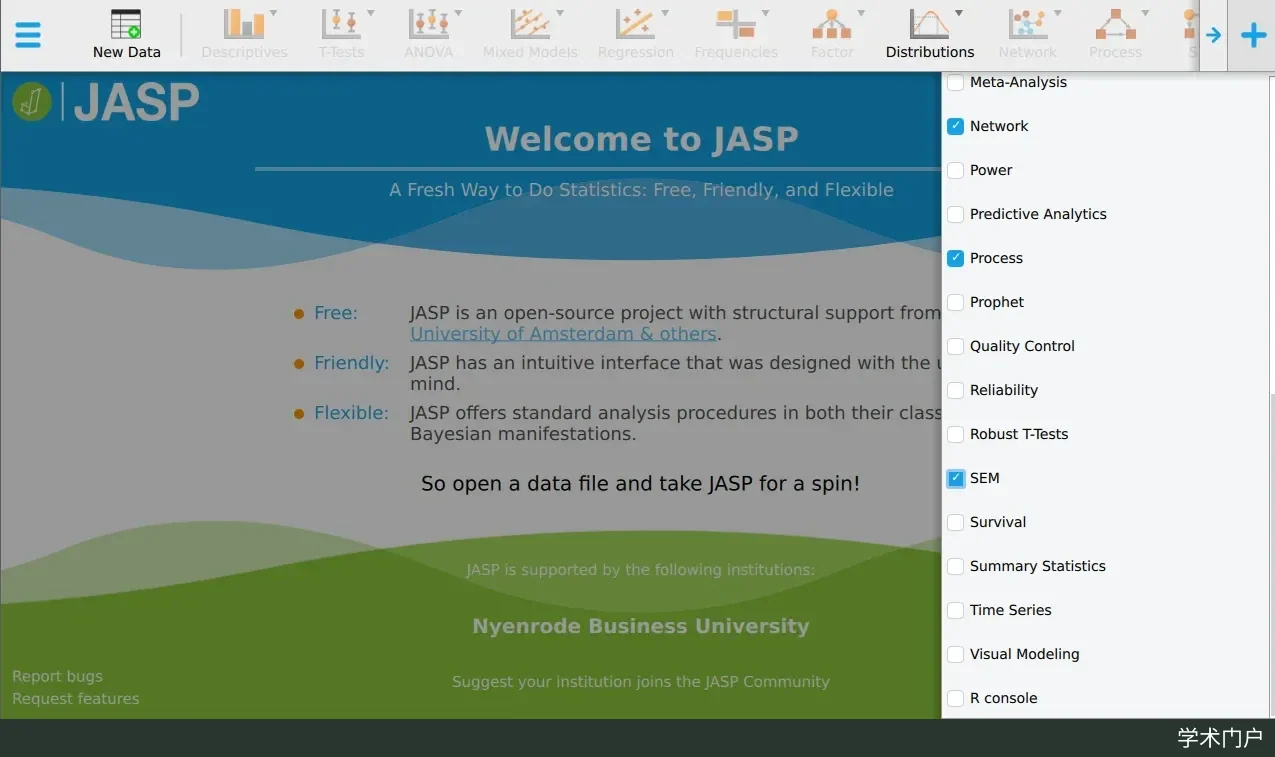1275x757 pixels.
Task: Expand the Distributions dropdown arrow
Action: pyautogui.click(x=959, y=14)
